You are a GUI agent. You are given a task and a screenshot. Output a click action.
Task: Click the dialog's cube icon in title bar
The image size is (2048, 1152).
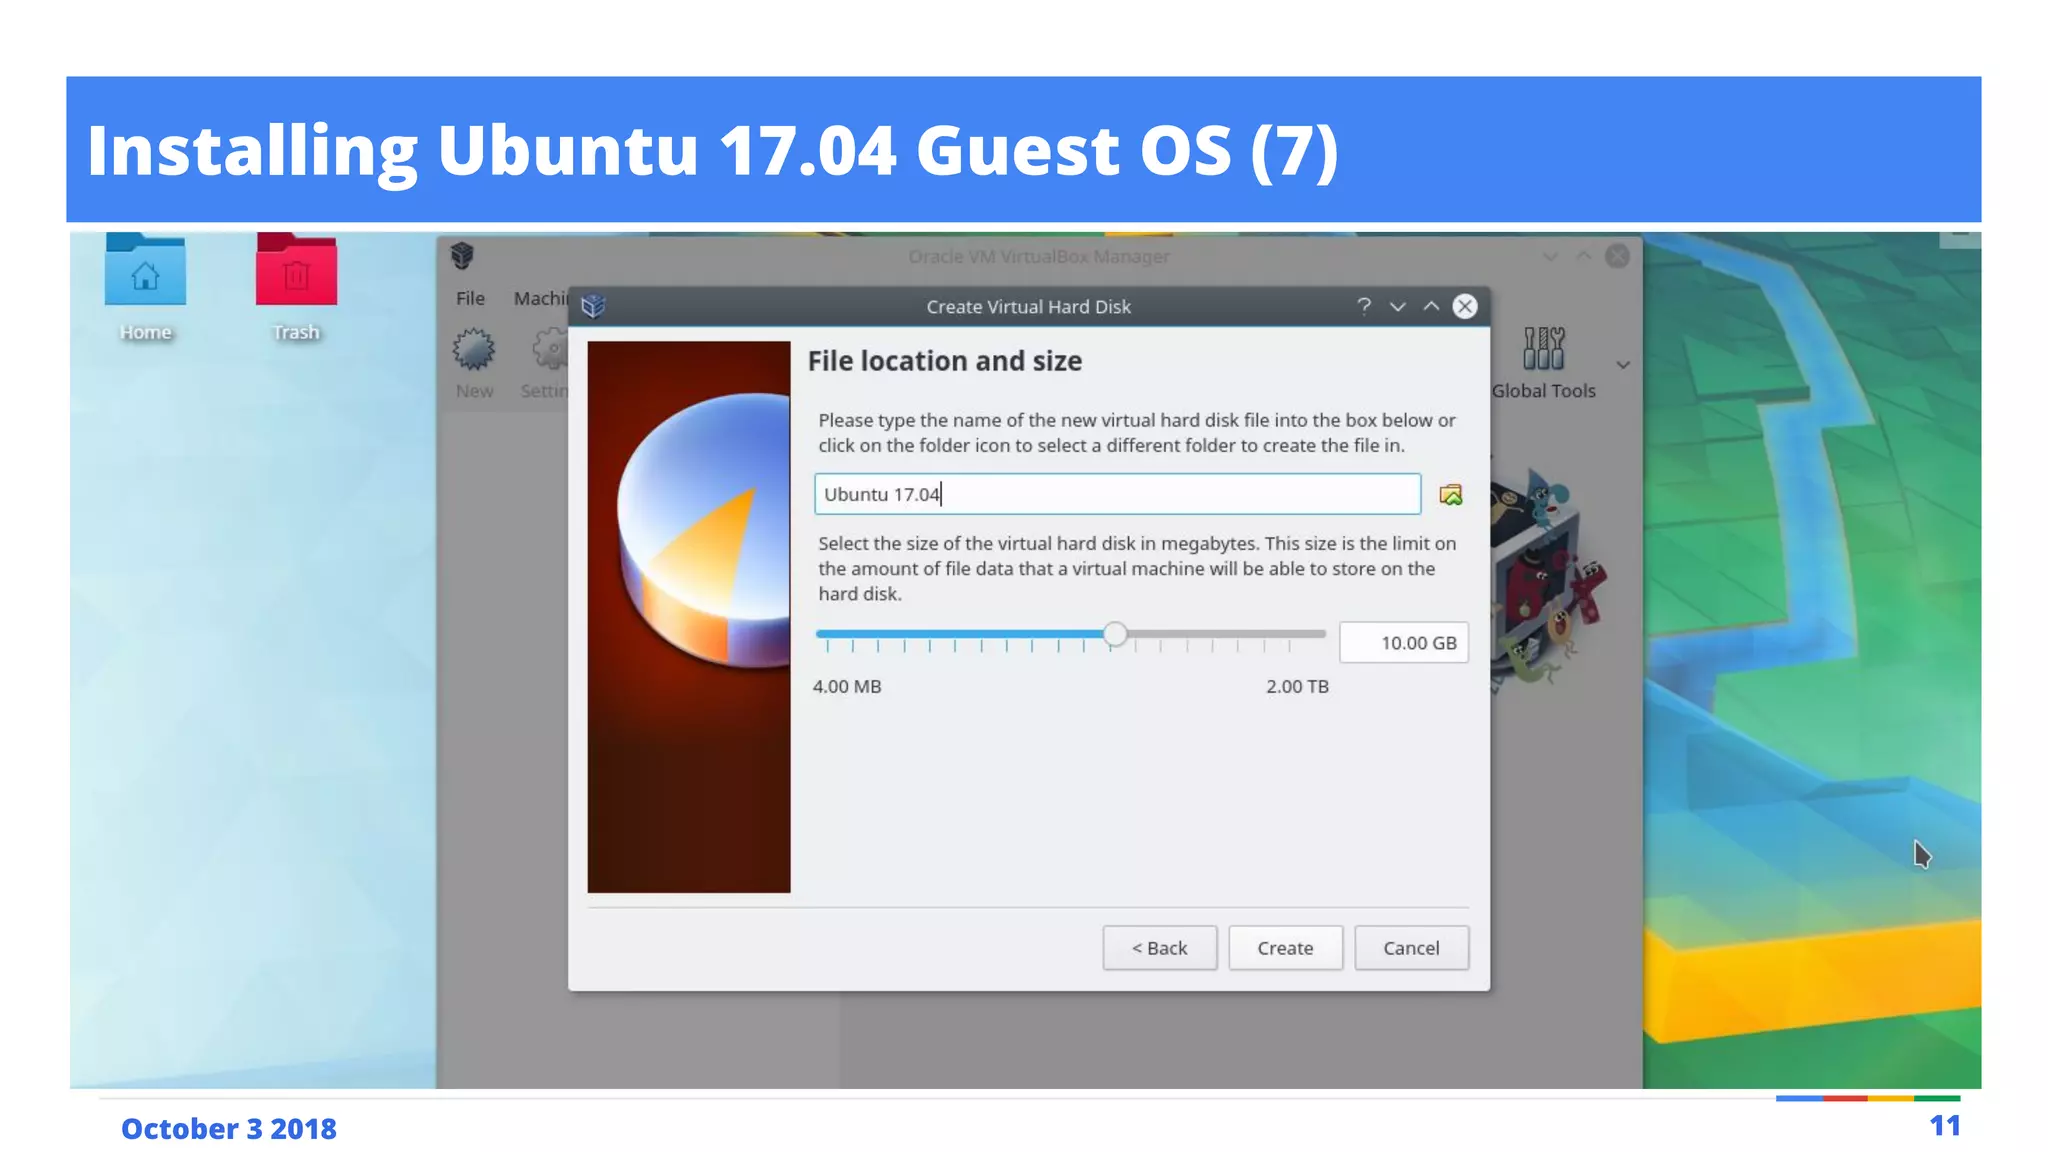pos(593,306)
